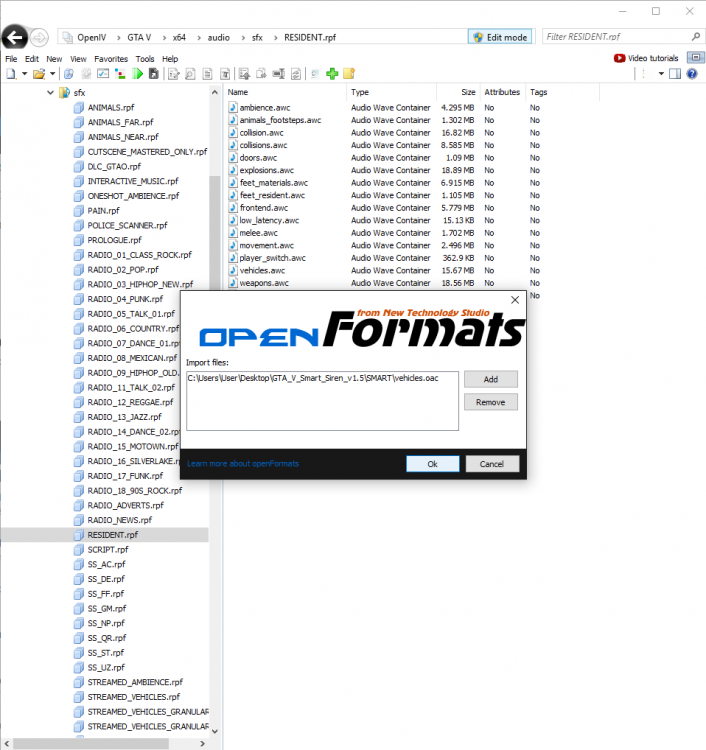Click the yellow new folder toolbar icon
Screen dimensions: 706x750
pyautogui.click(x=349, y=74)
